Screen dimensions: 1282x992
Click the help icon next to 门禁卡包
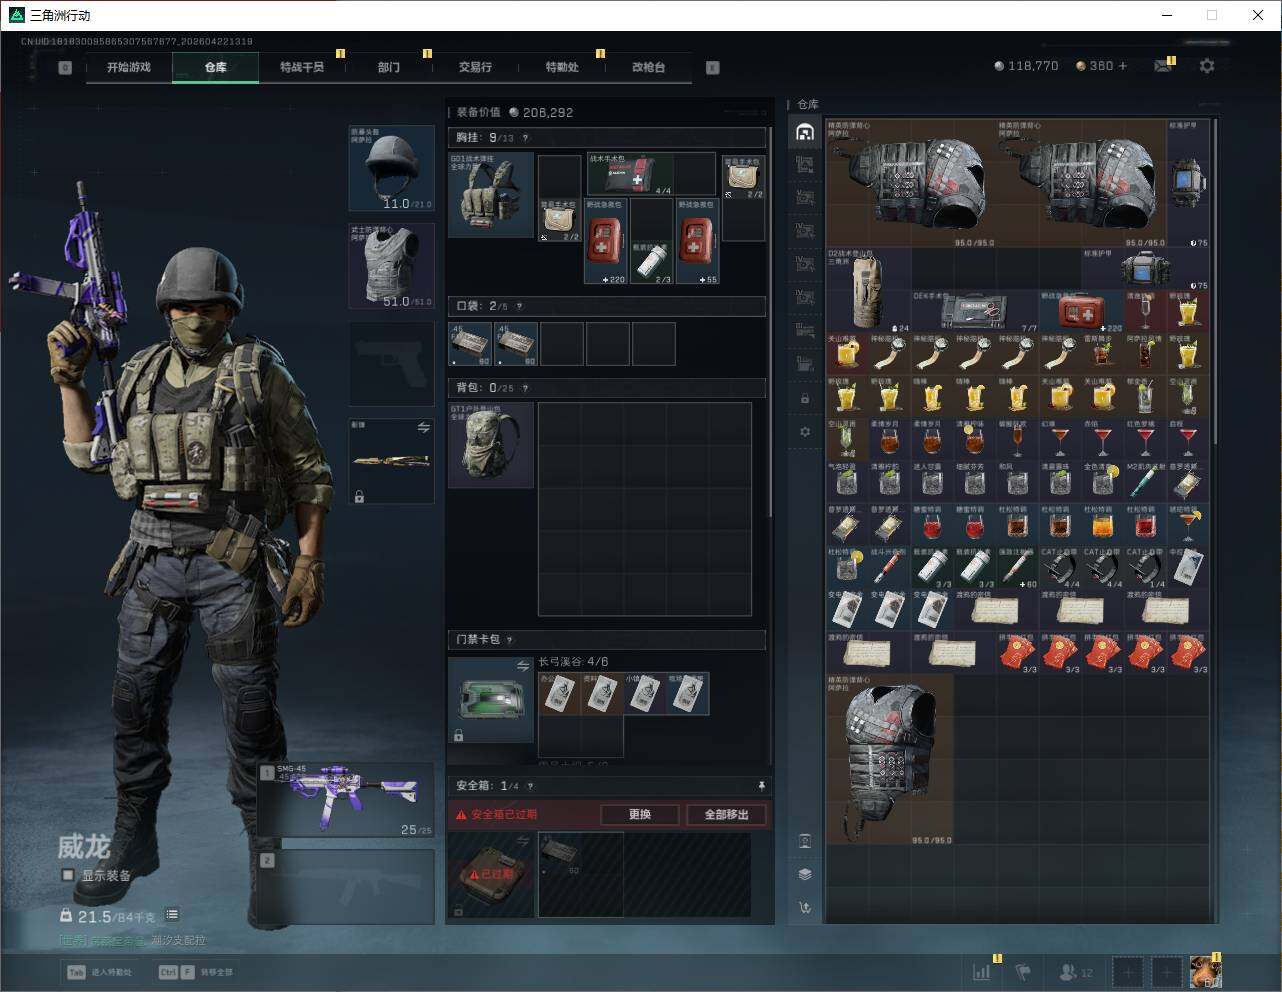(509, 640)
